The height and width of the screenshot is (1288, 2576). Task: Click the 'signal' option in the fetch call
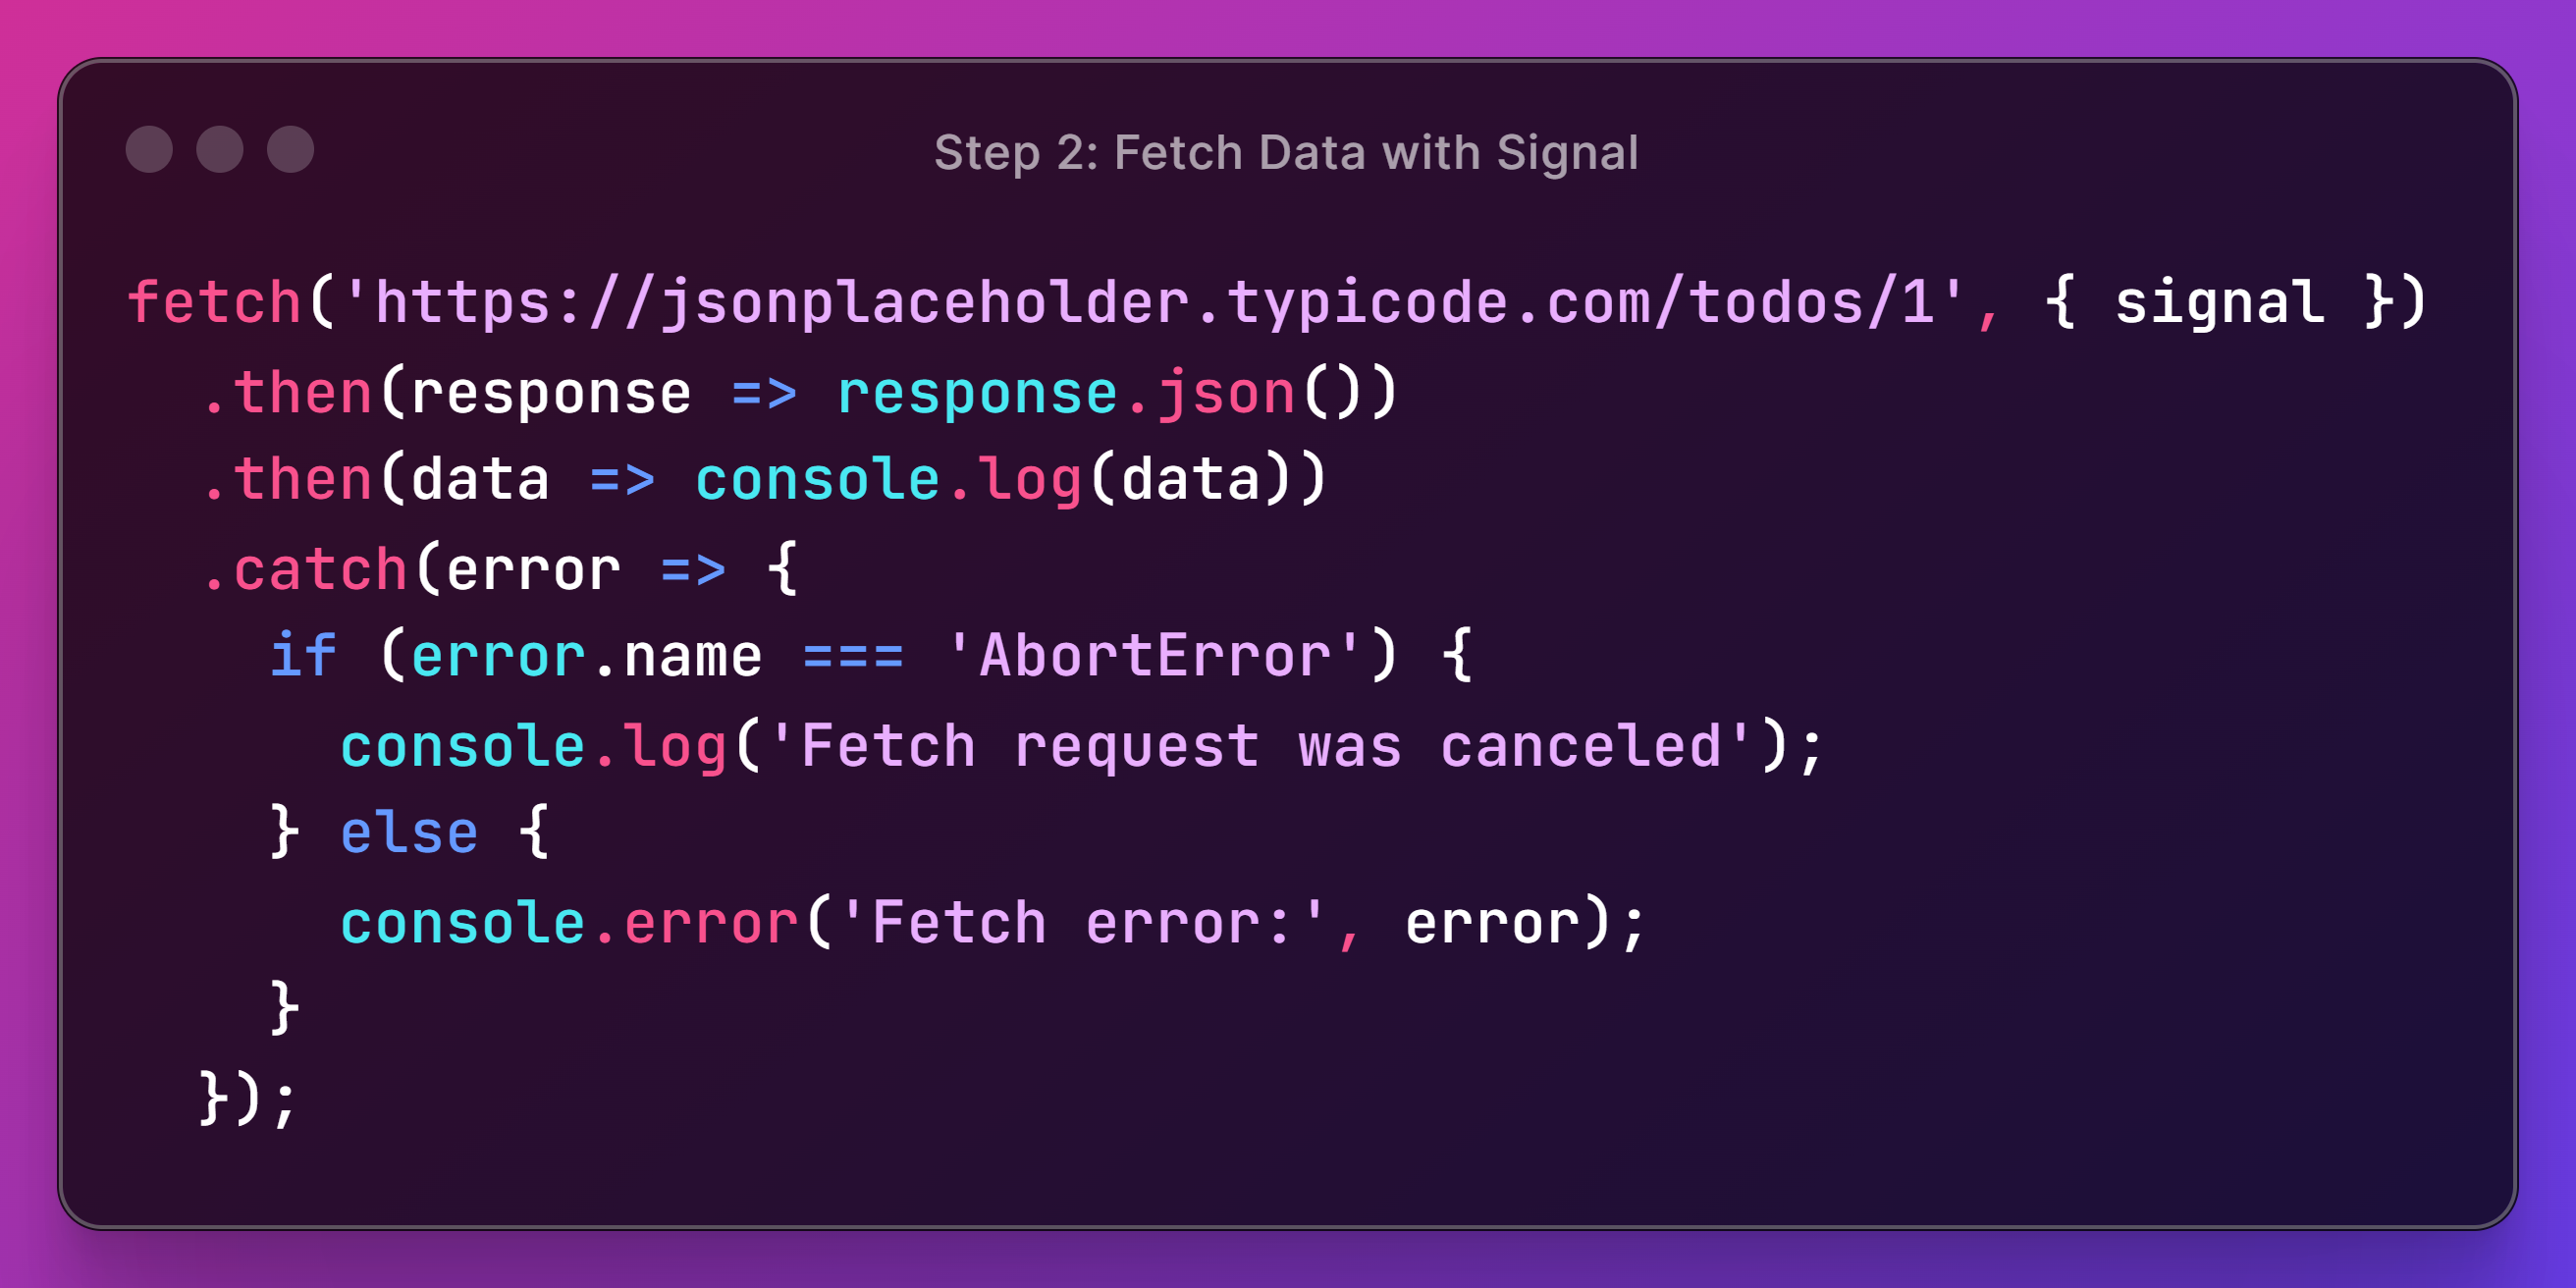(2219, 302)
